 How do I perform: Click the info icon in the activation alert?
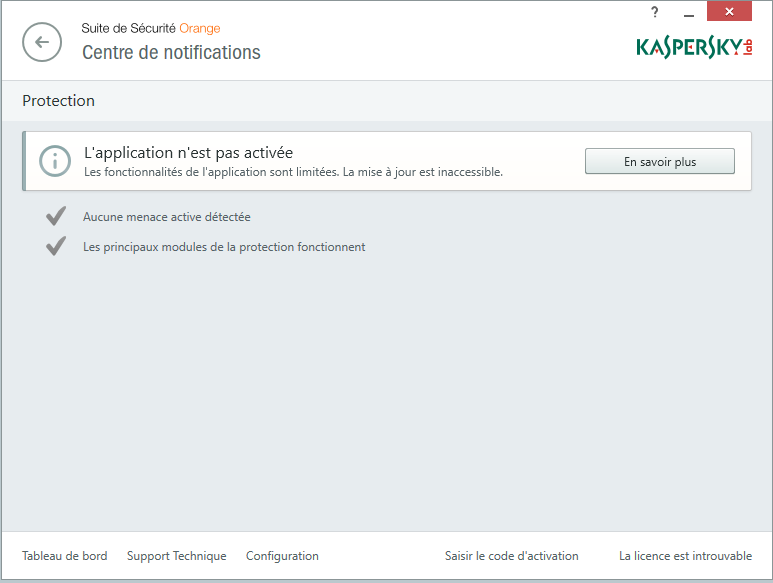tap(55, 160)
